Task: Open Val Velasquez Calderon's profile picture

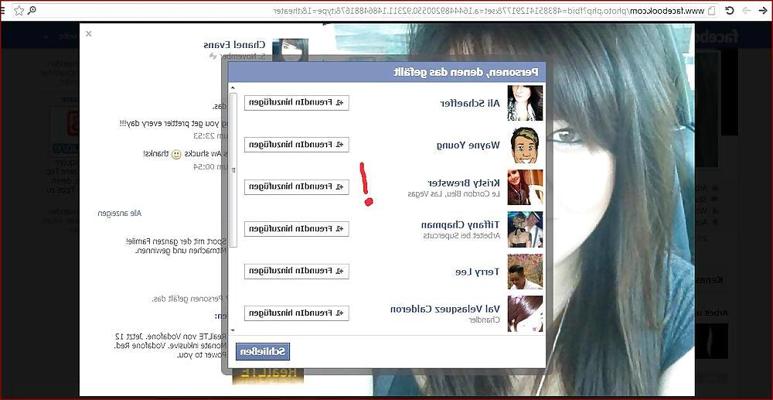Action: click(525, 313)
